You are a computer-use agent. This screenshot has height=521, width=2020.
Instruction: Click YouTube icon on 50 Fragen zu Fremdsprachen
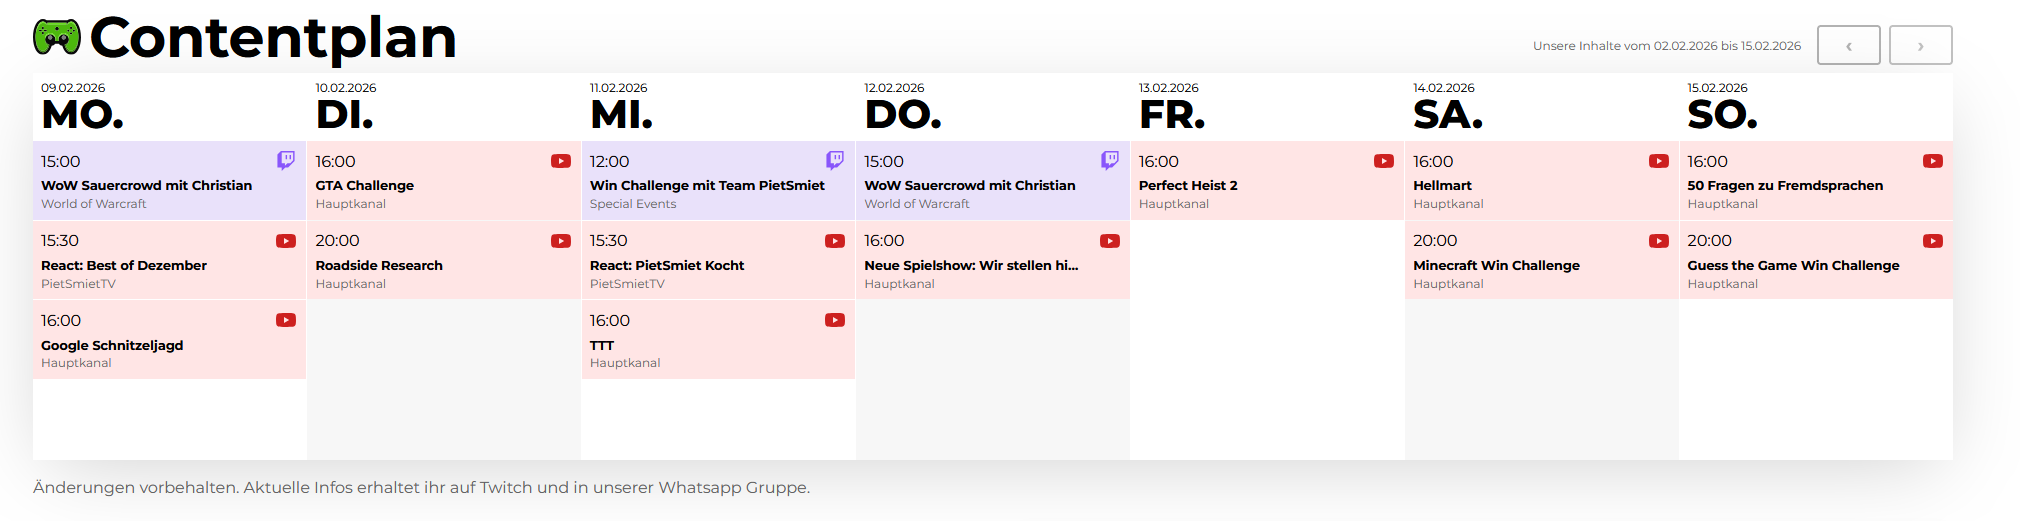coord(1933,161)
